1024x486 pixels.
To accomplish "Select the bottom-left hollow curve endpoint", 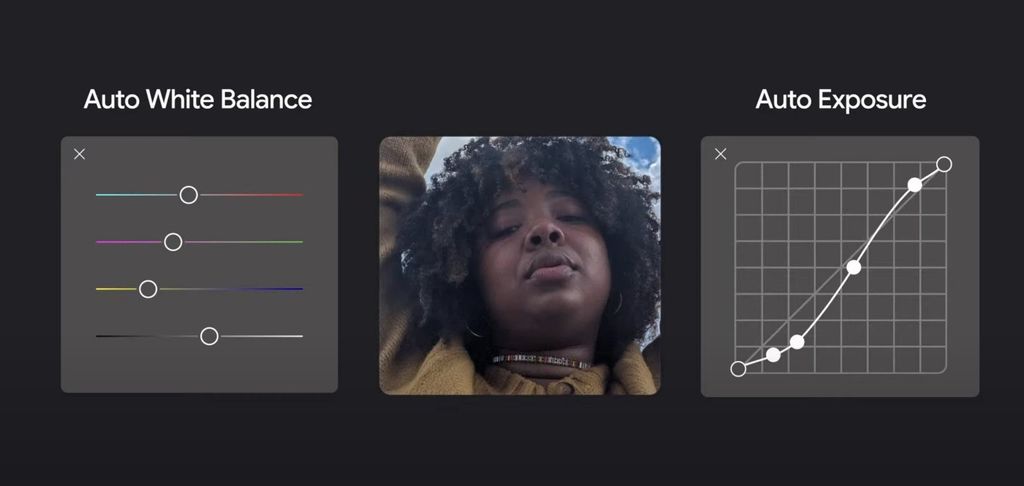I will (x=738, y=369).
